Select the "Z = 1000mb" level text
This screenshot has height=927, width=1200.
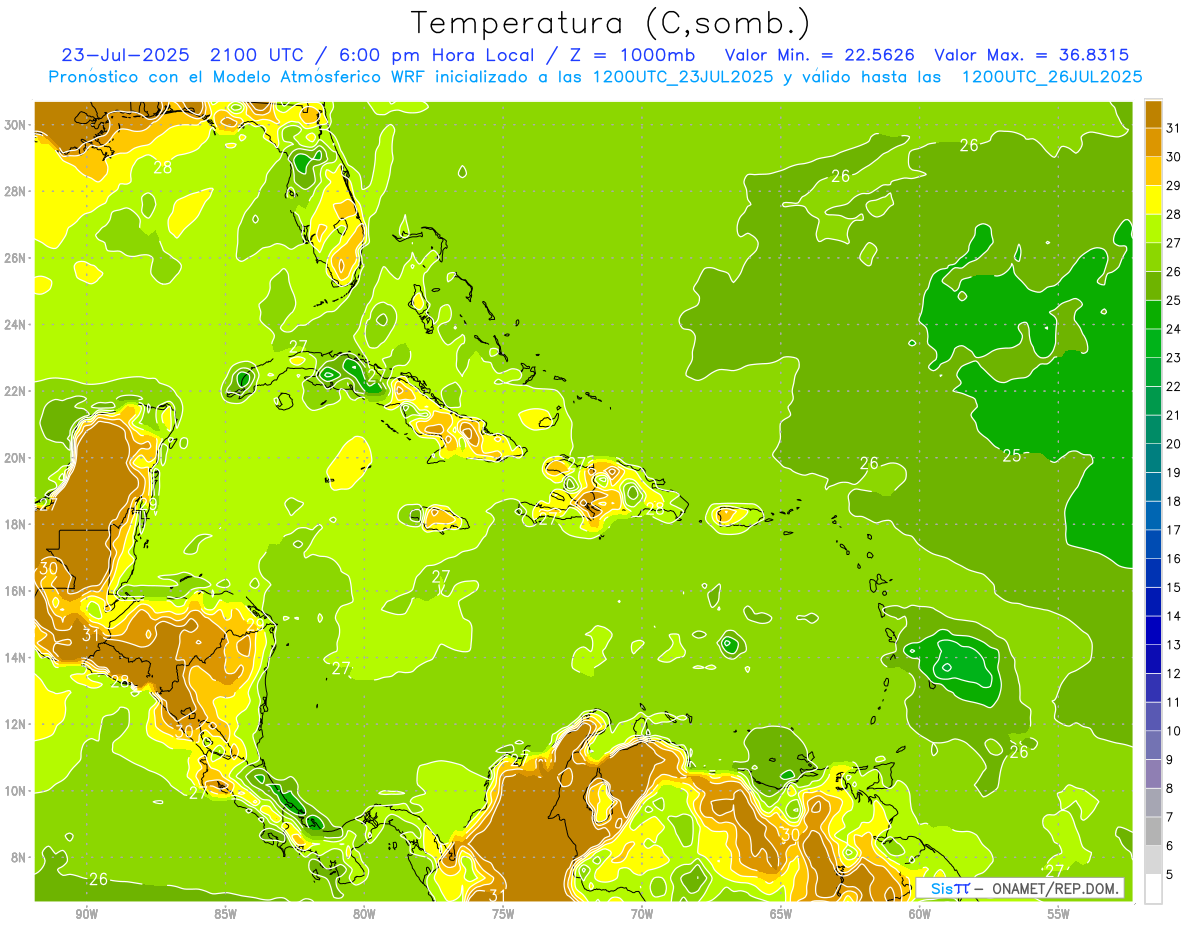click(632, 54)
